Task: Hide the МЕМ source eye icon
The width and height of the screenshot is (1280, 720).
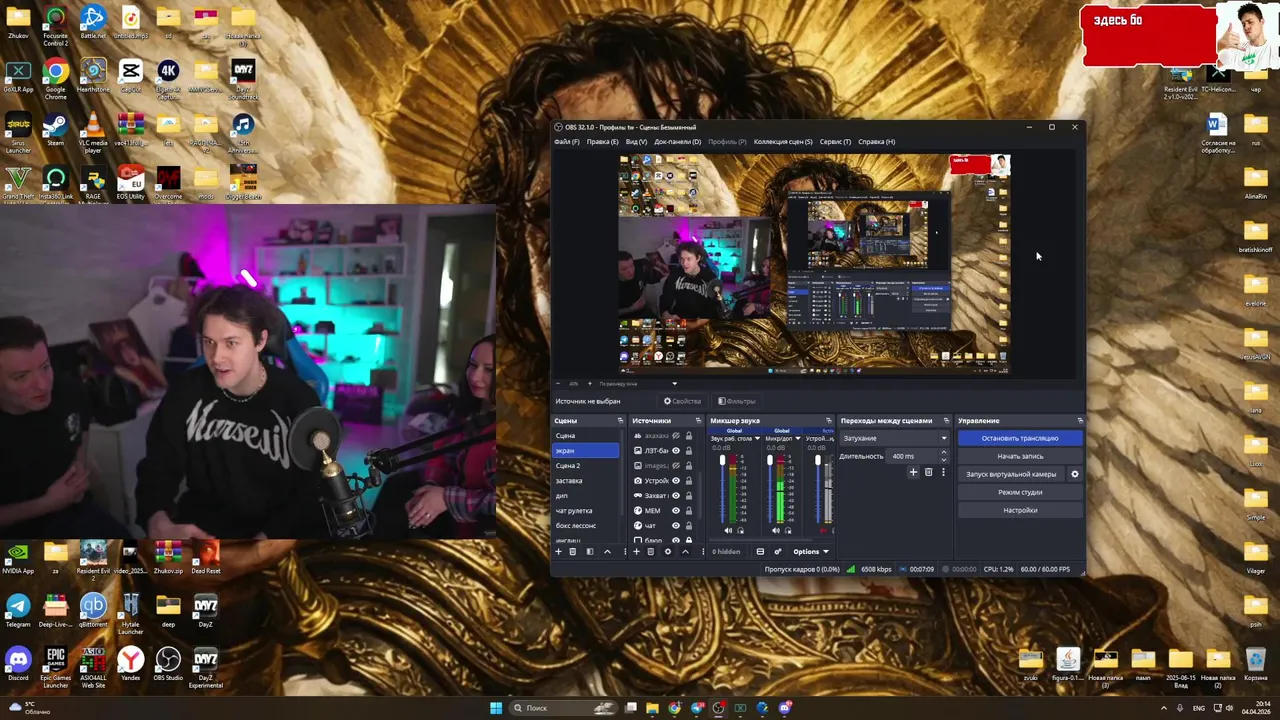Action: (676, 511)
